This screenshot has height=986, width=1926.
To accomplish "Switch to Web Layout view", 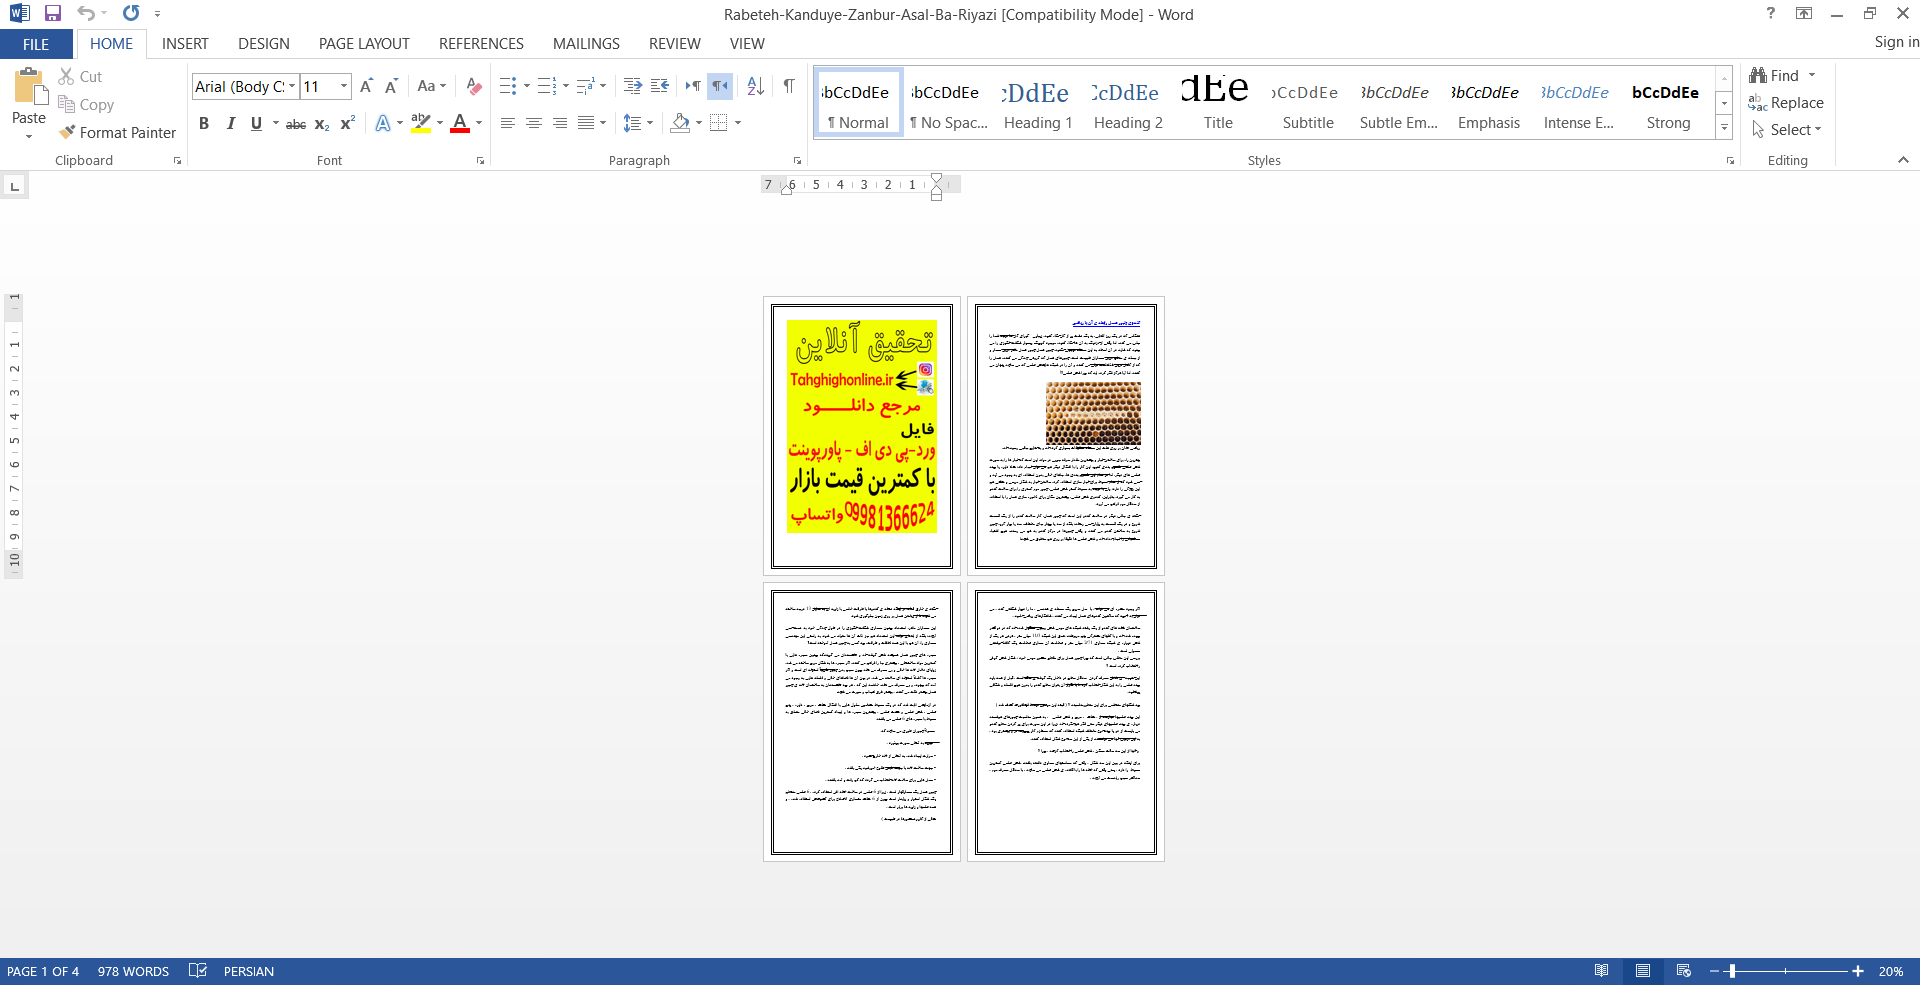I will tap(1684, 971).
